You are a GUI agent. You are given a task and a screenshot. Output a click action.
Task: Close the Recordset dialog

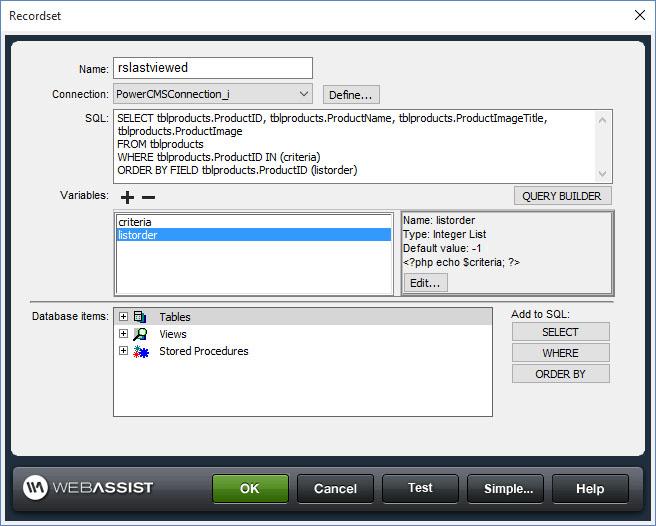(x=640, y=15)
